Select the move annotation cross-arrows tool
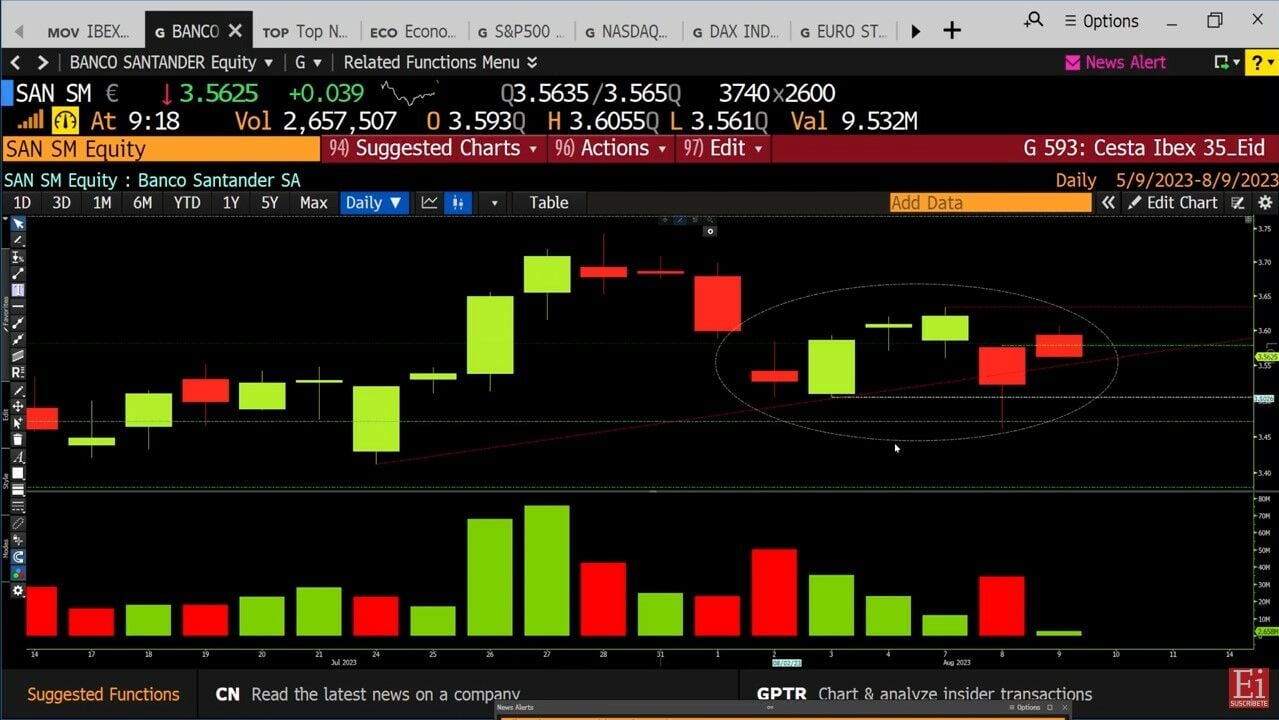 click(x=18, y=405)
